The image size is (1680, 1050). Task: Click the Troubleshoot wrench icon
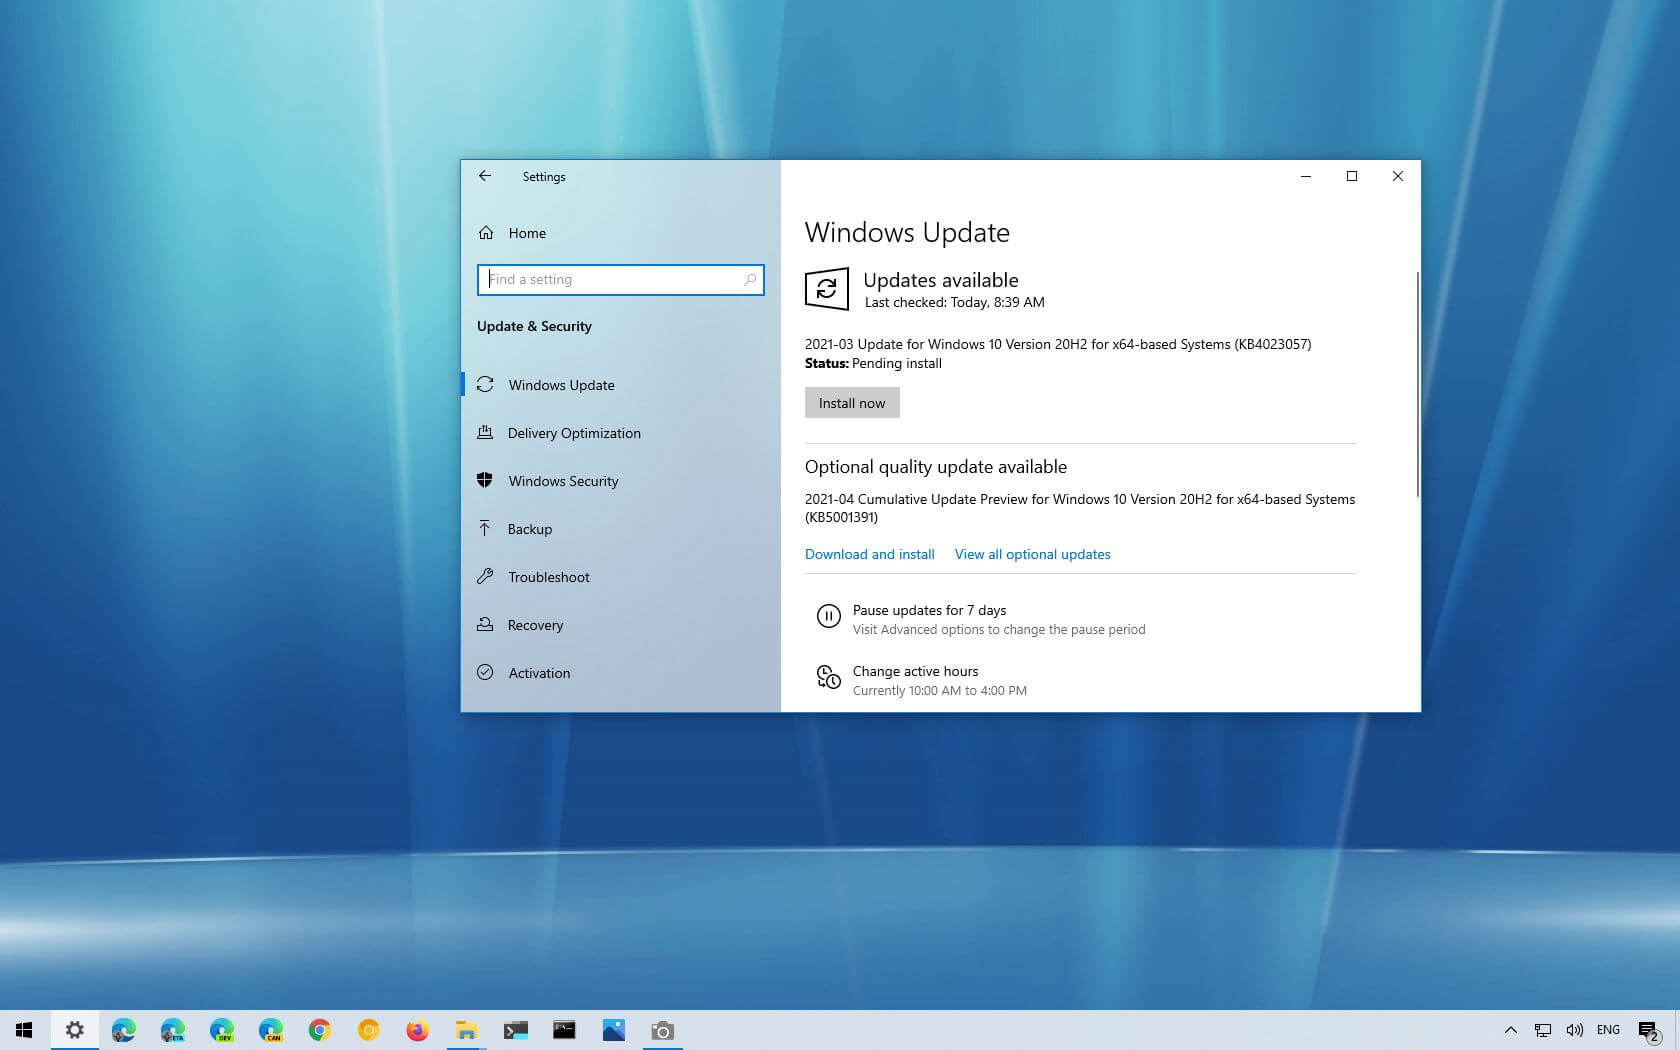click(x=485, y=576)
